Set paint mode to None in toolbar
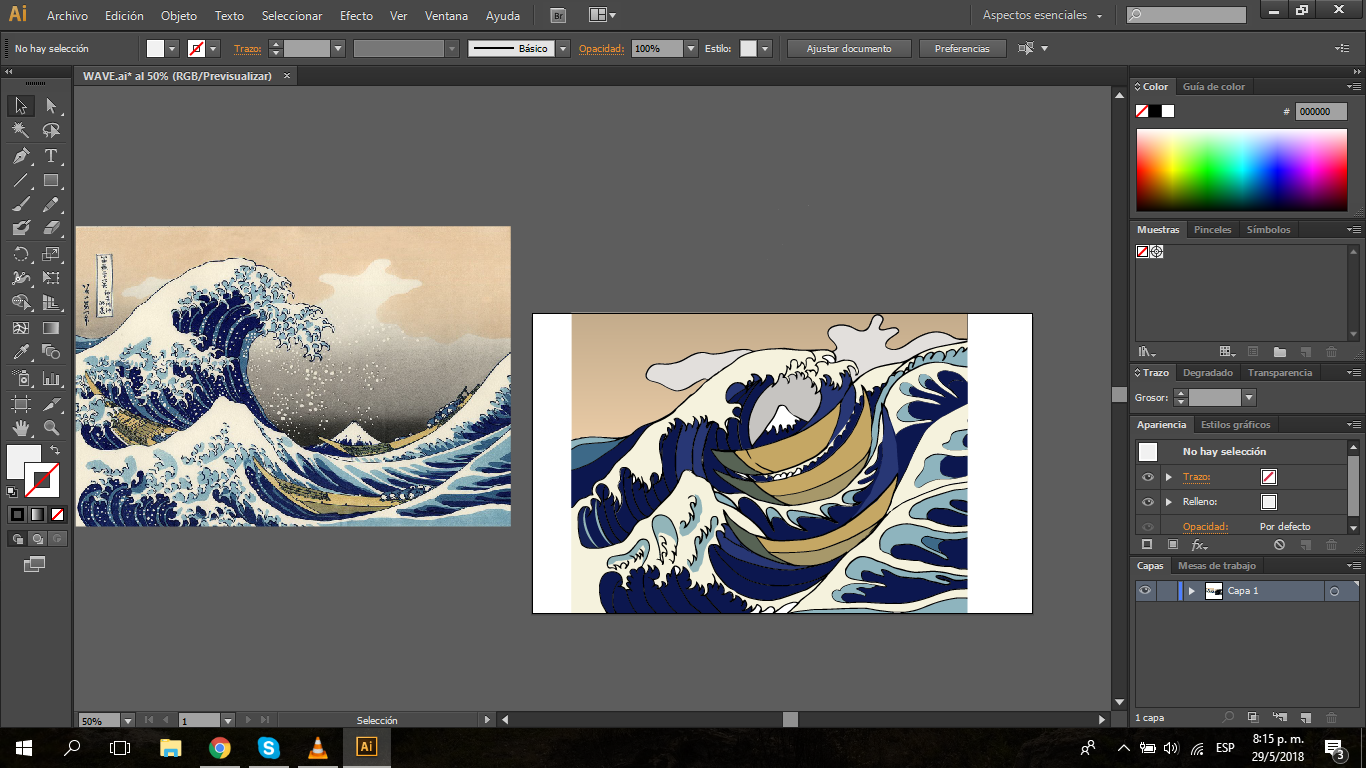The width and height of the screenshot is (1366, 768). pos(57,514)
